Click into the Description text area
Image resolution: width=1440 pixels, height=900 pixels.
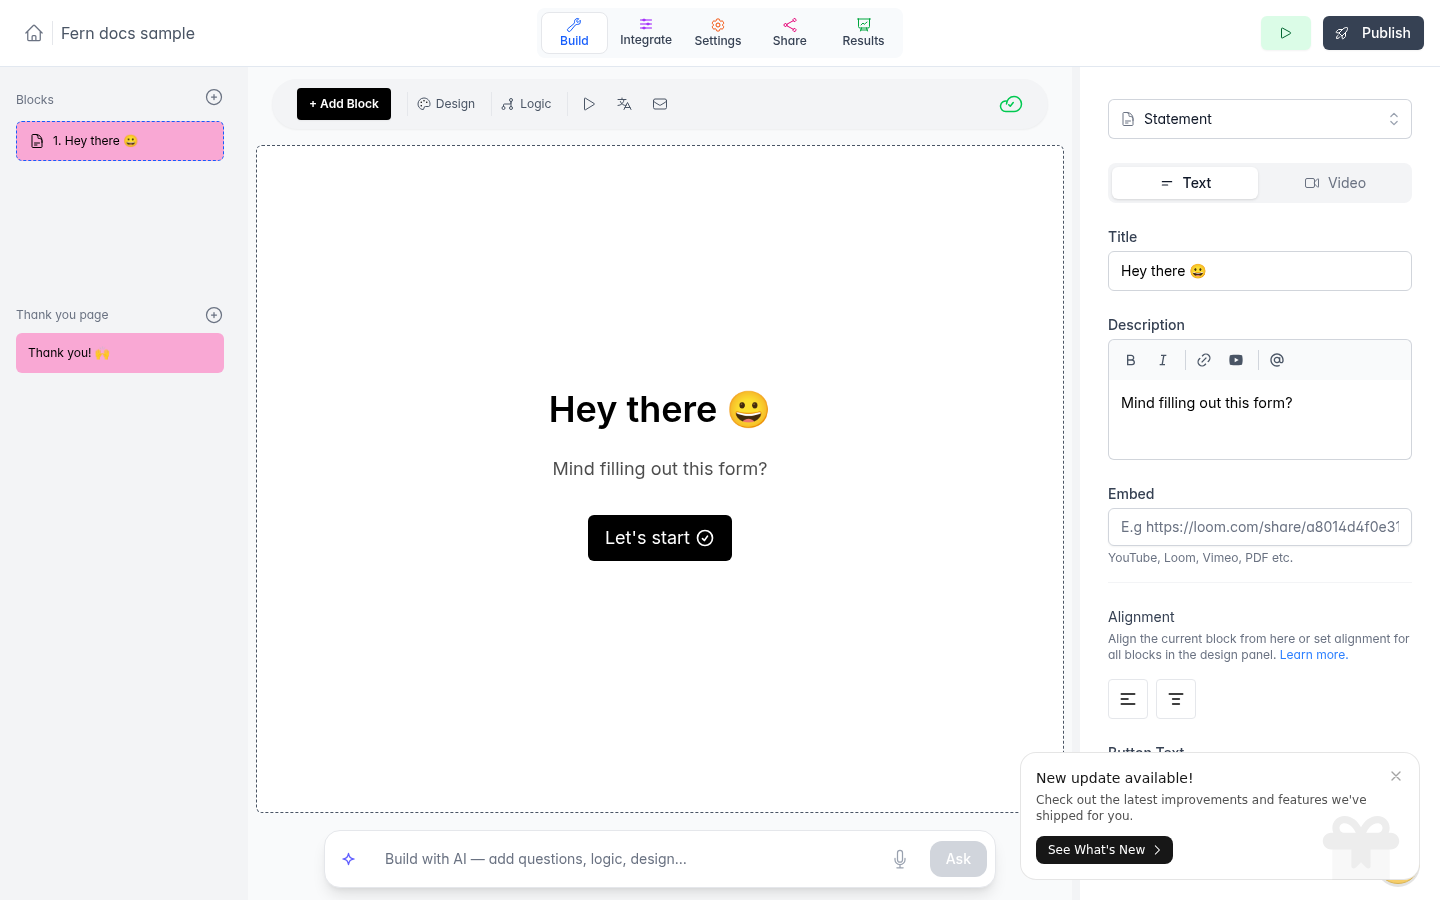point(1260,419)
